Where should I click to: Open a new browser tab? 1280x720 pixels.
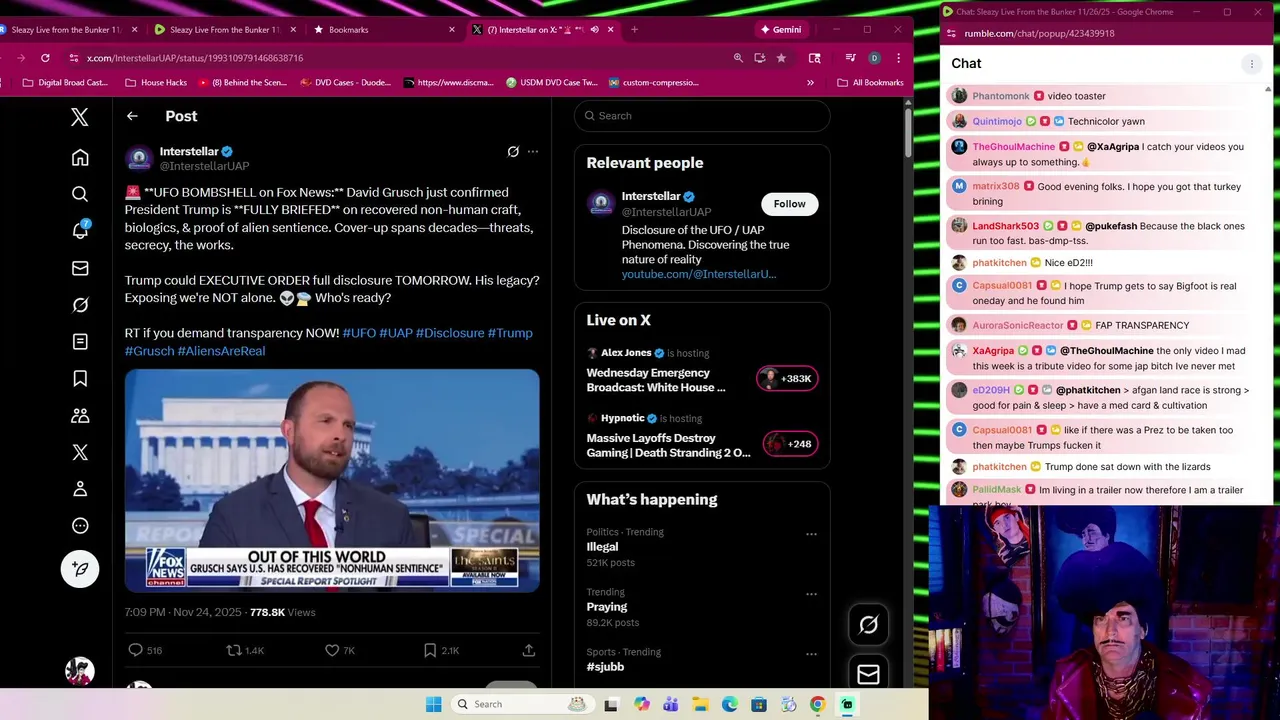(634, 29)
